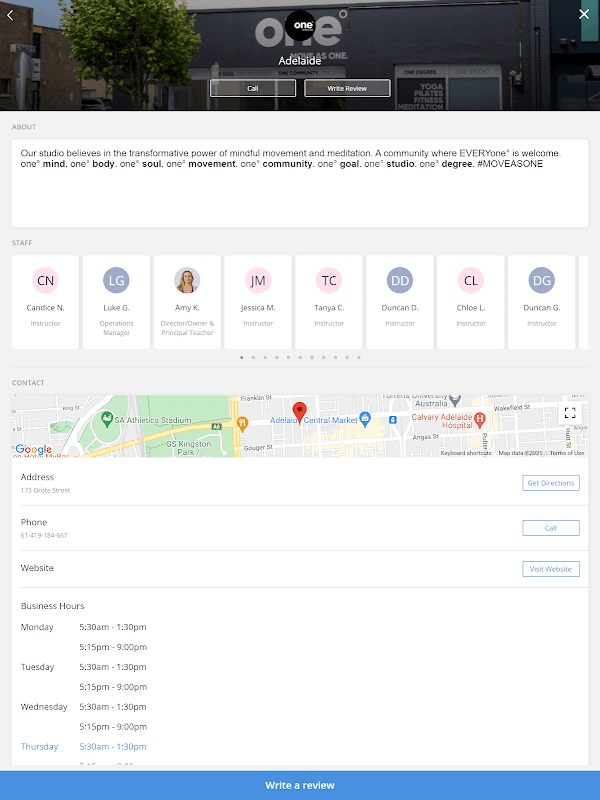This screenshot has width=600, height=800.
Task: Open Duncan G. avatar DG
Action: (x=542, y=280)
